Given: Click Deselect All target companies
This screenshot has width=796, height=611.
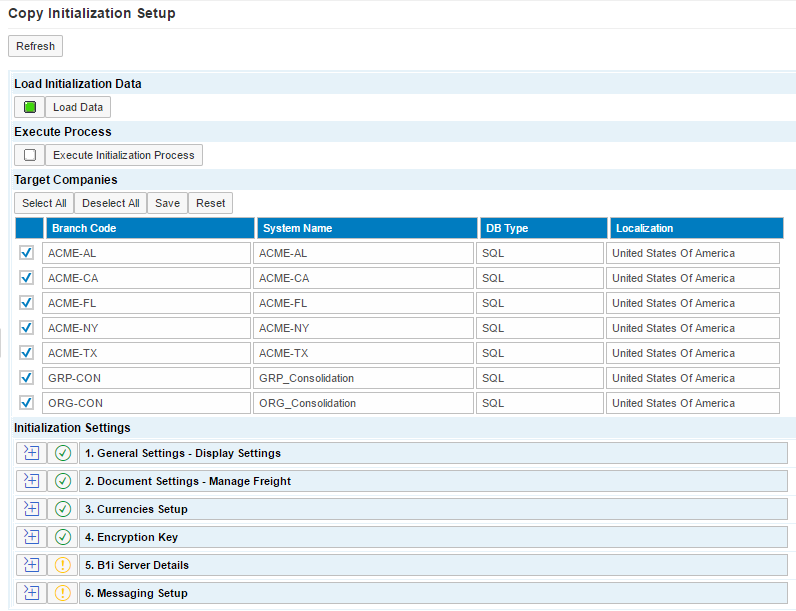Looking at the screenshot, I should click(x=110, y=203).
